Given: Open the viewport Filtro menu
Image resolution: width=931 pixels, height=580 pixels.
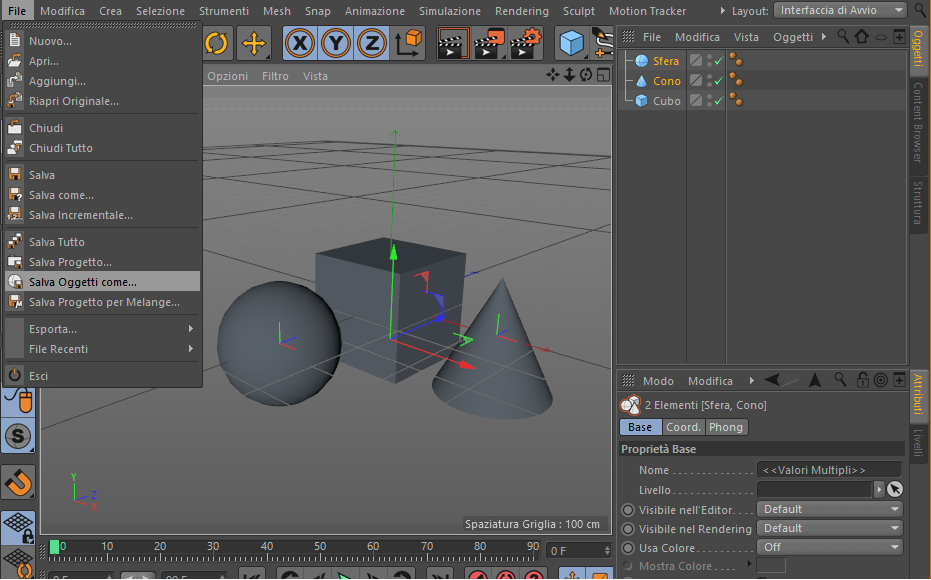Looking at the screenshot, I should tap(276, 76).
